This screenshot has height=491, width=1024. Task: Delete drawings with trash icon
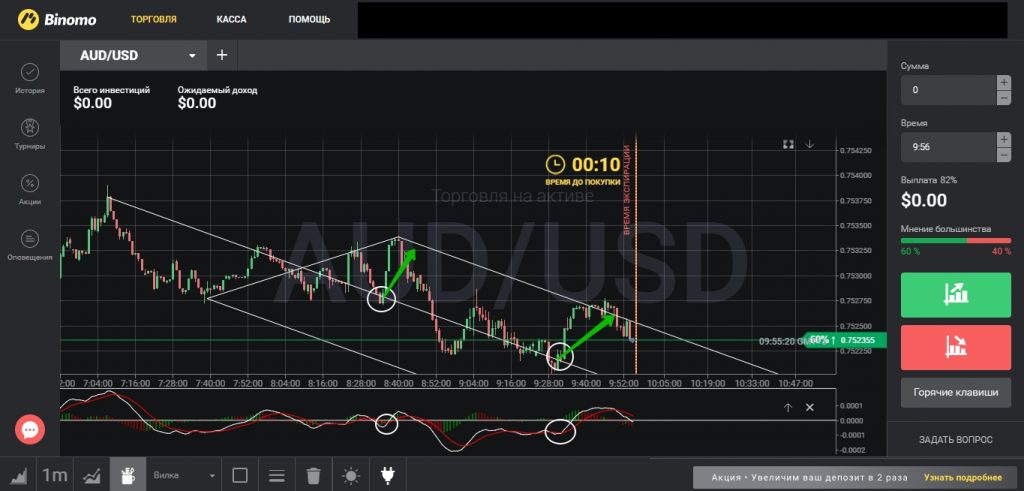(x=313, y=475)
